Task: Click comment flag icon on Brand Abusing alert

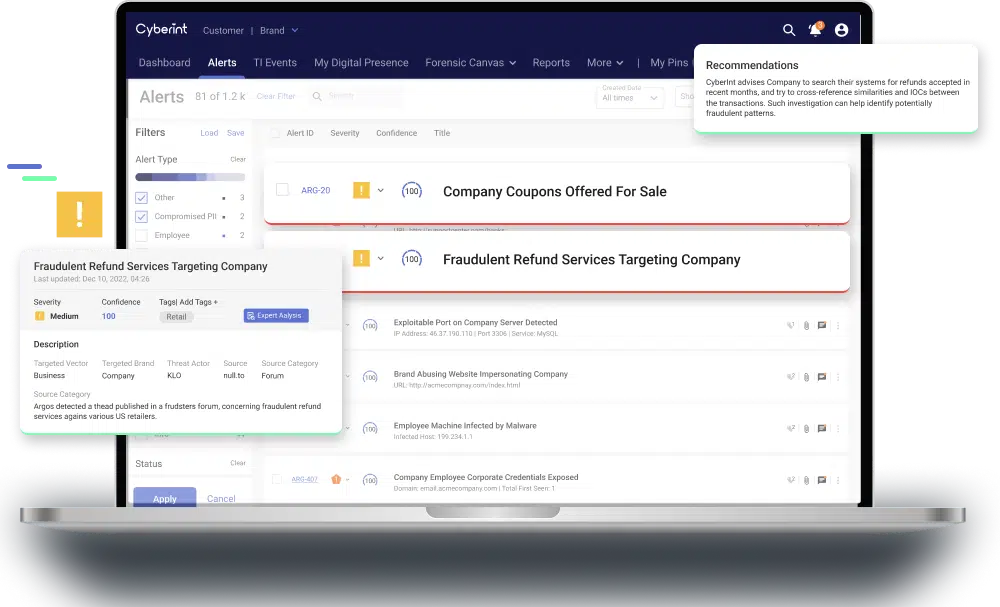Action: click(x=822, y=377)
